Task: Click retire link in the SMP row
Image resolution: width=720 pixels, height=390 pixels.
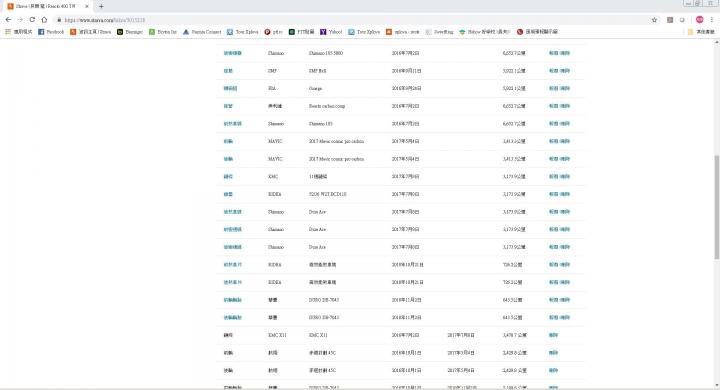Action: pyautogui.click(x=553, y=71)
